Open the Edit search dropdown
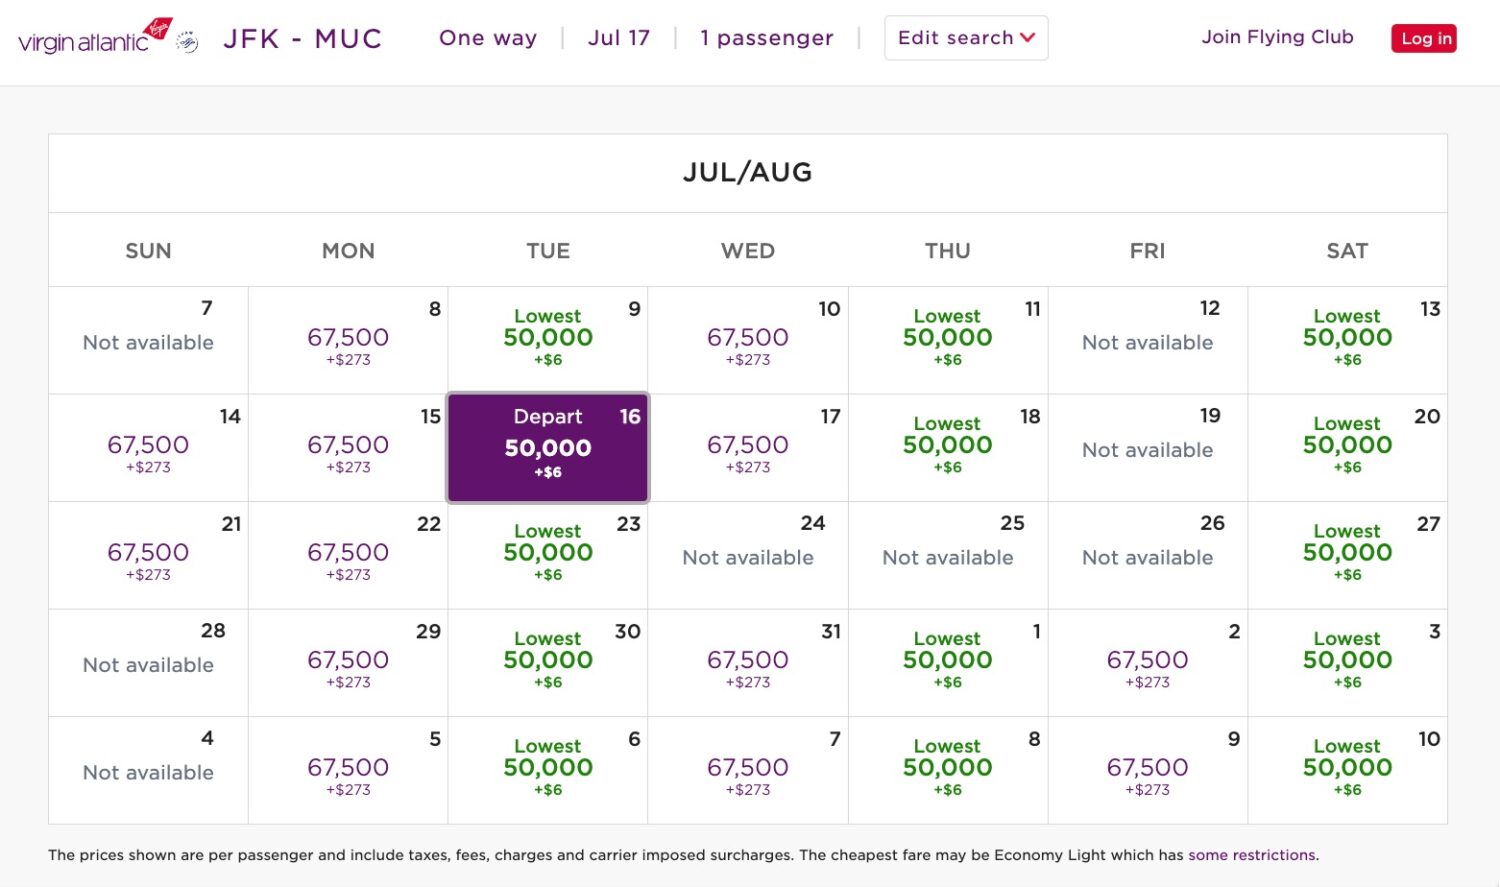 (966, 37)
